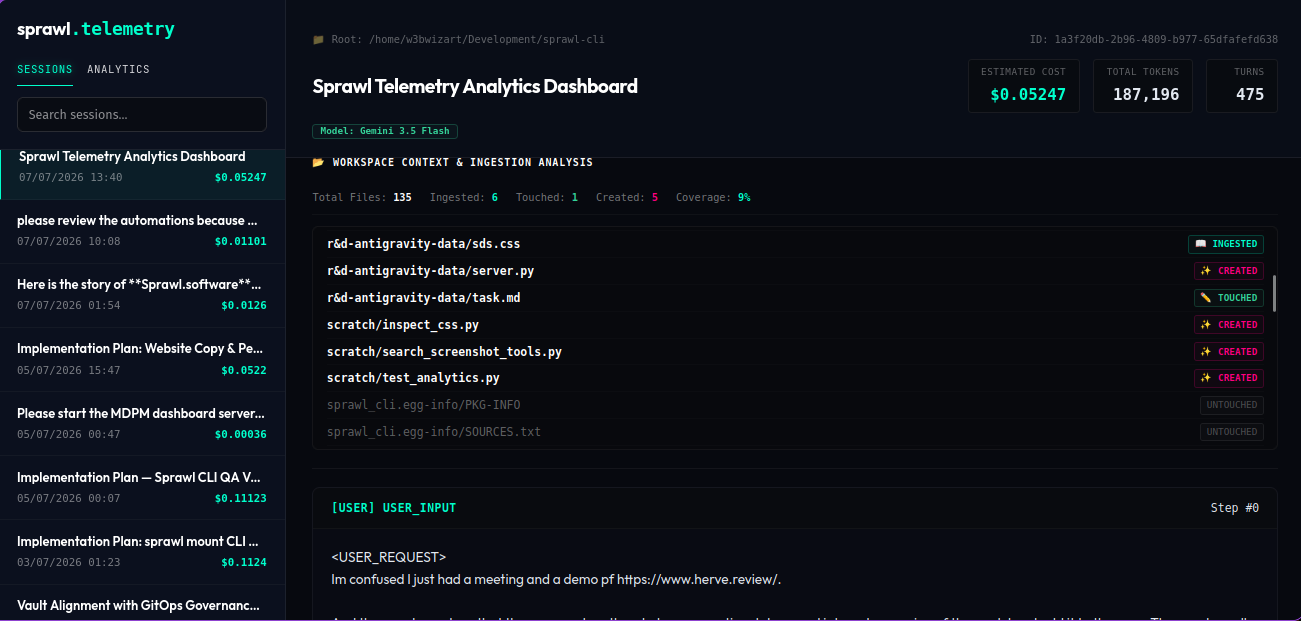The width and height of the screenshot is (1301, 621).
Task: Click the Touched: 1 stat
Action: coord(547,197)
